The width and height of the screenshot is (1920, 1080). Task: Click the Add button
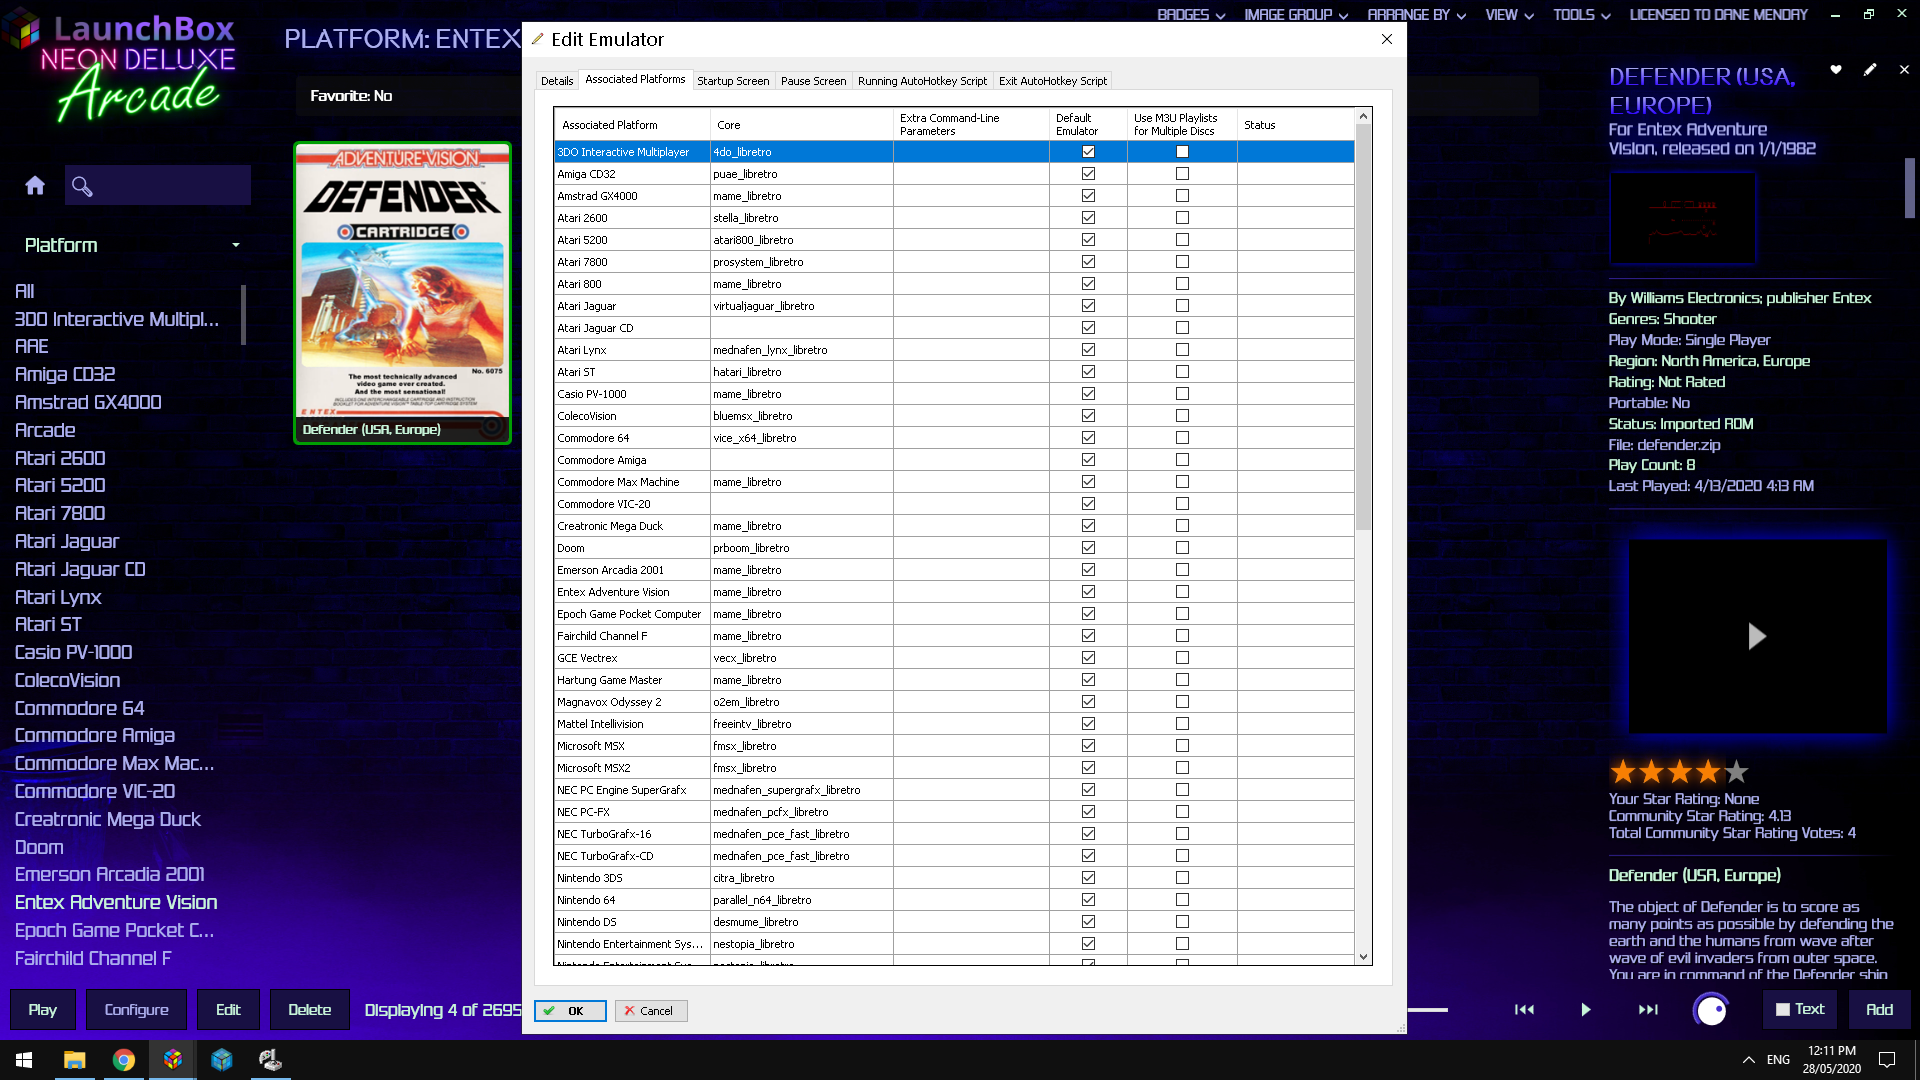[1879, 1010]
